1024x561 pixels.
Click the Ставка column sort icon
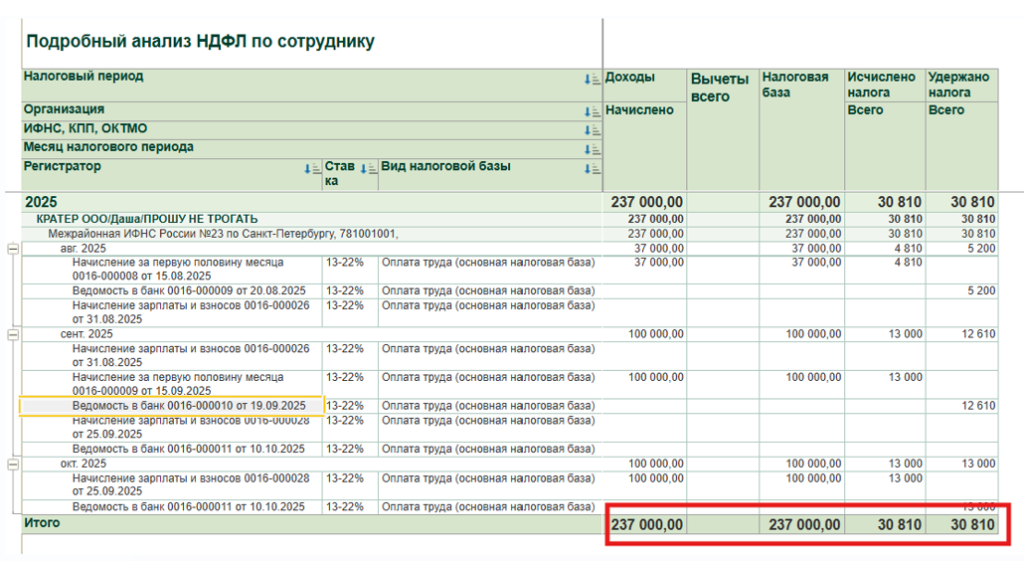coord(367,169)
